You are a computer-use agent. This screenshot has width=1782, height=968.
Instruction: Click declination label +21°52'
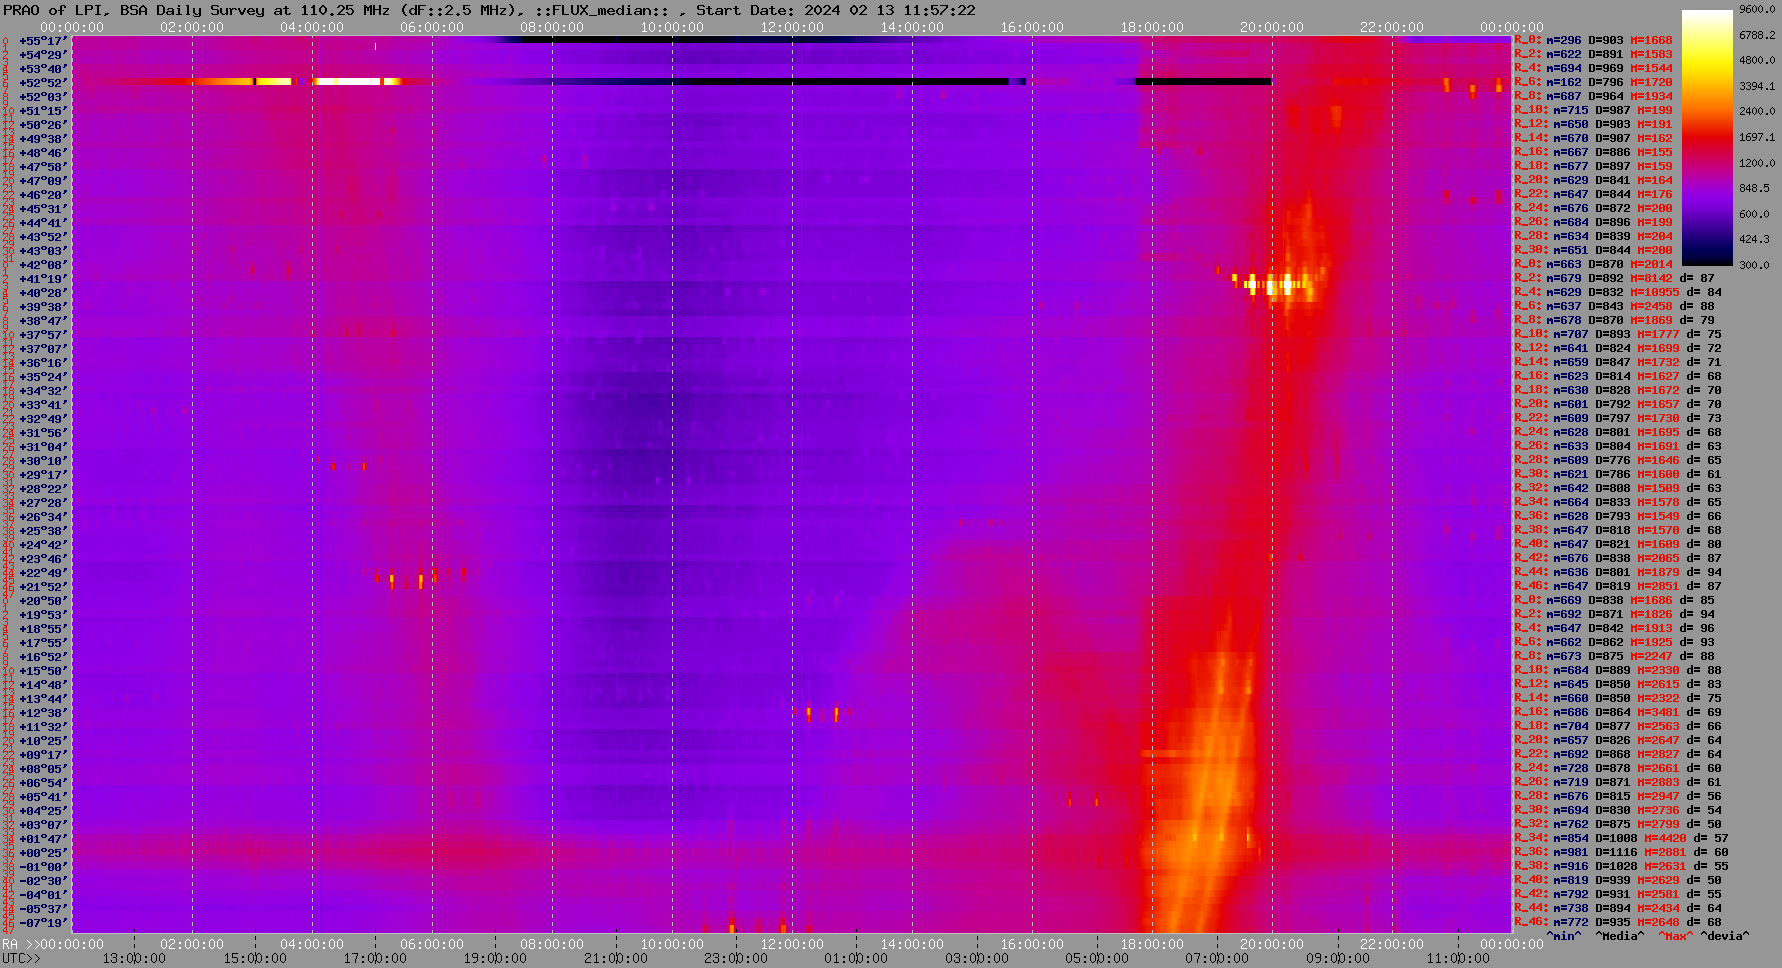[43, 587]
